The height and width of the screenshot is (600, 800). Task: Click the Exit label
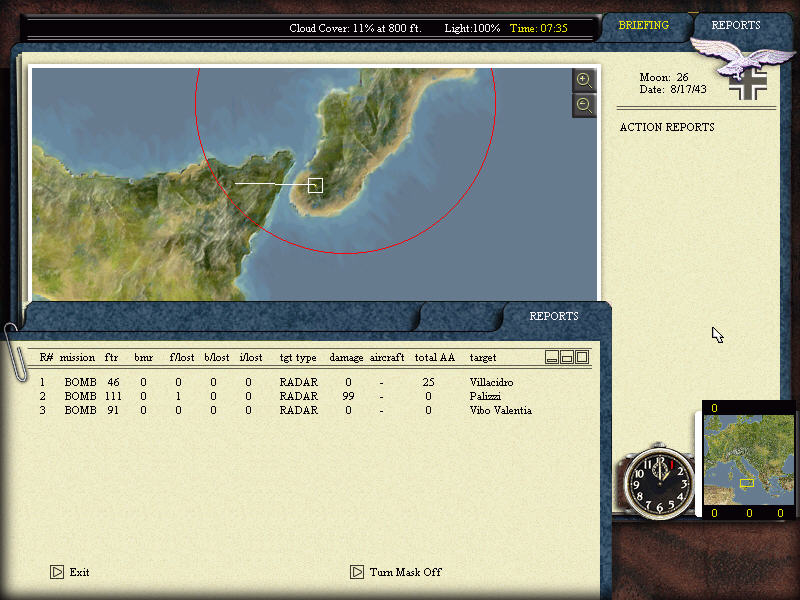pos(79,572)
